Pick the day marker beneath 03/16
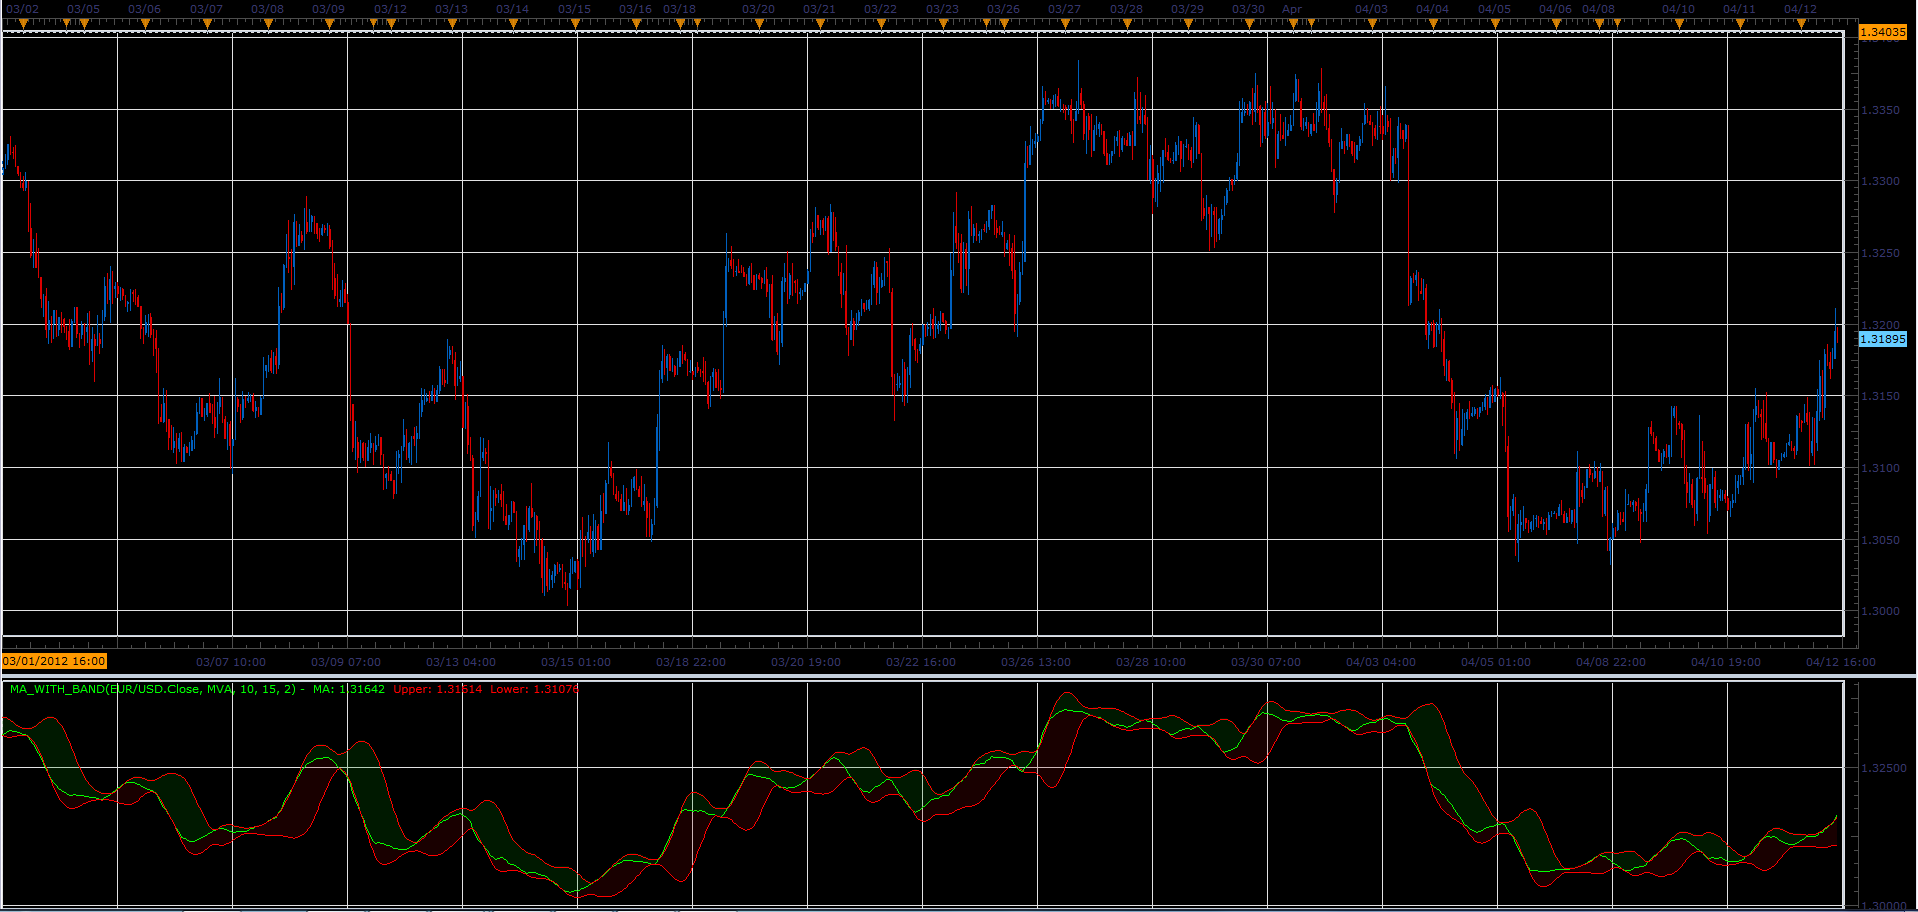The height and width of the screenshot is (912, 1918). click(x=636, y=24)
